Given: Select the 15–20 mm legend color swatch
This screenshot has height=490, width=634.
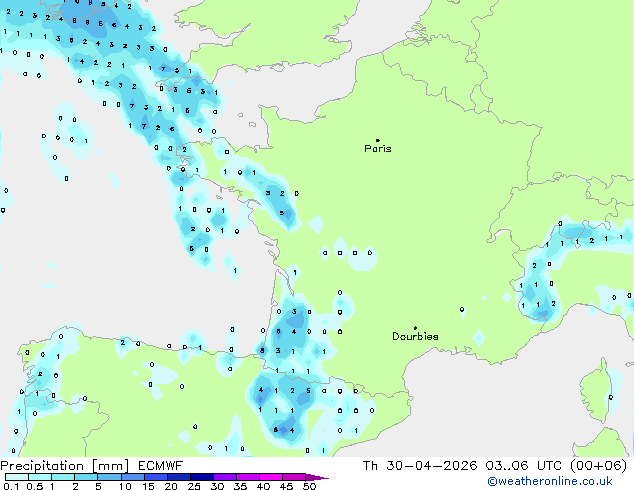Looking at the screenshot, I should [x=155, y=477].
